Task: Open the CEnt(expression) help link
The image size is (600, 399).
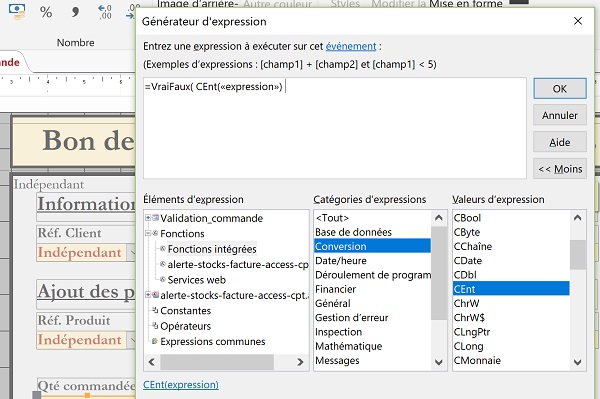Action: 181,384
